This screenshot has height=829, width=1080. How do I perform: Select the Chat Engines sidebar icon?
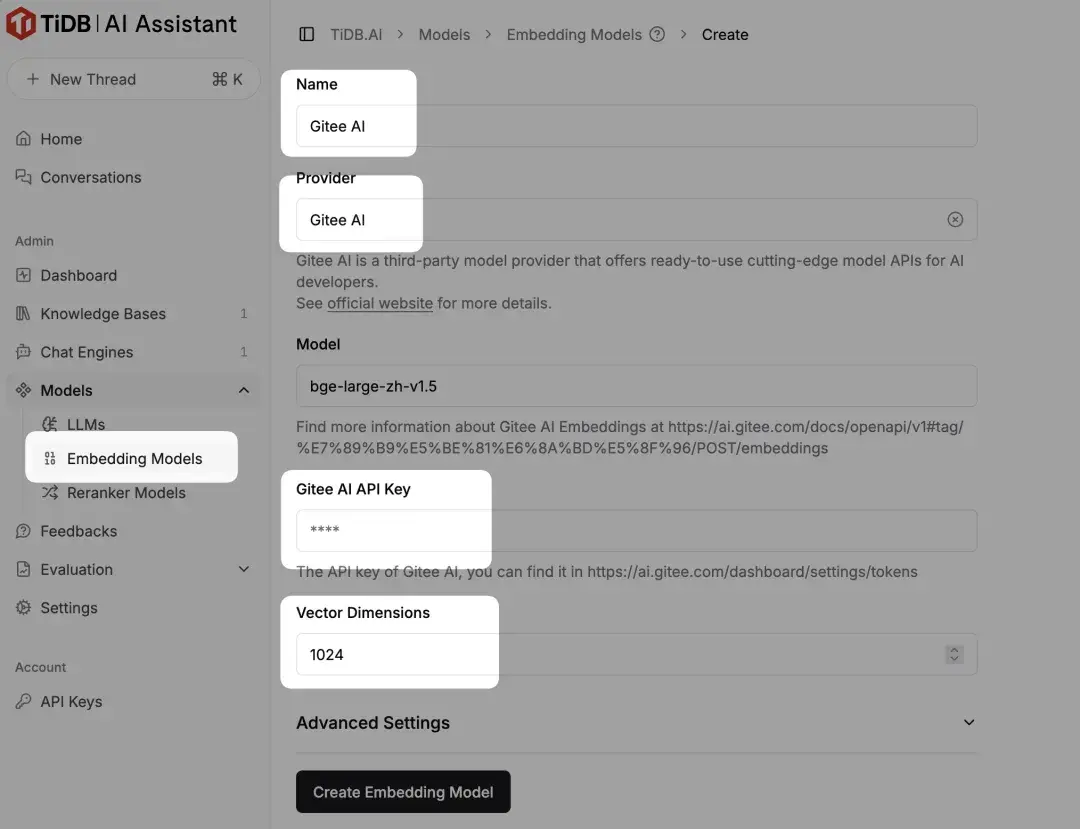tap(22, 351)
